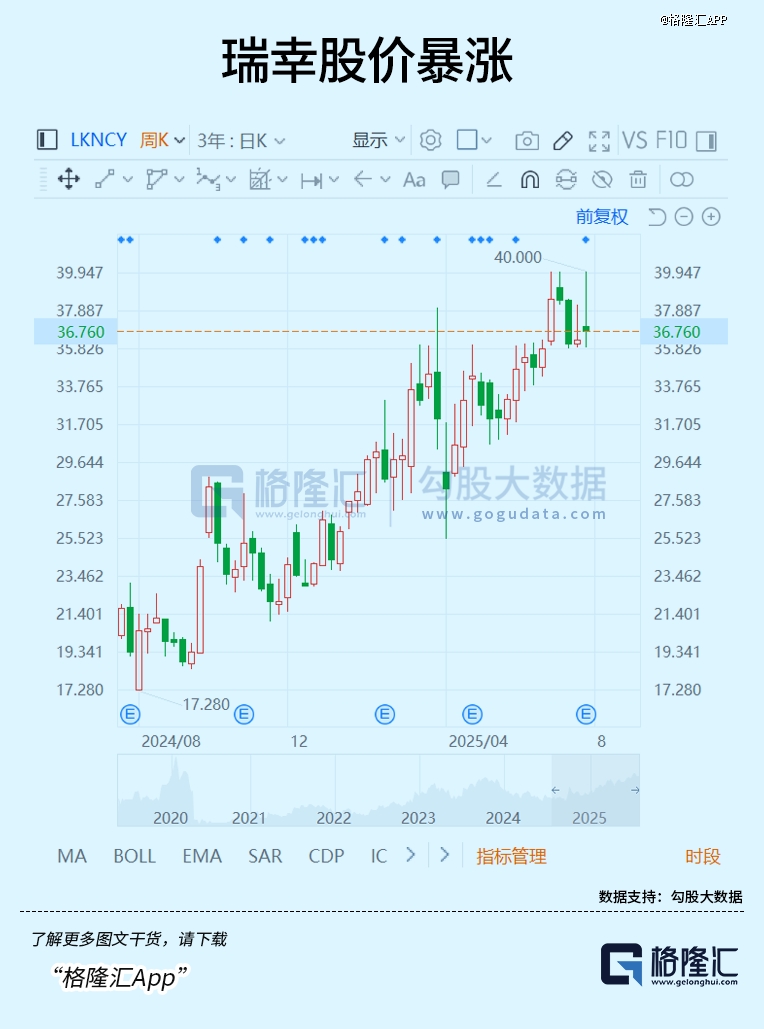Click the E earnings marker near 2025/04

click(472, 714)
